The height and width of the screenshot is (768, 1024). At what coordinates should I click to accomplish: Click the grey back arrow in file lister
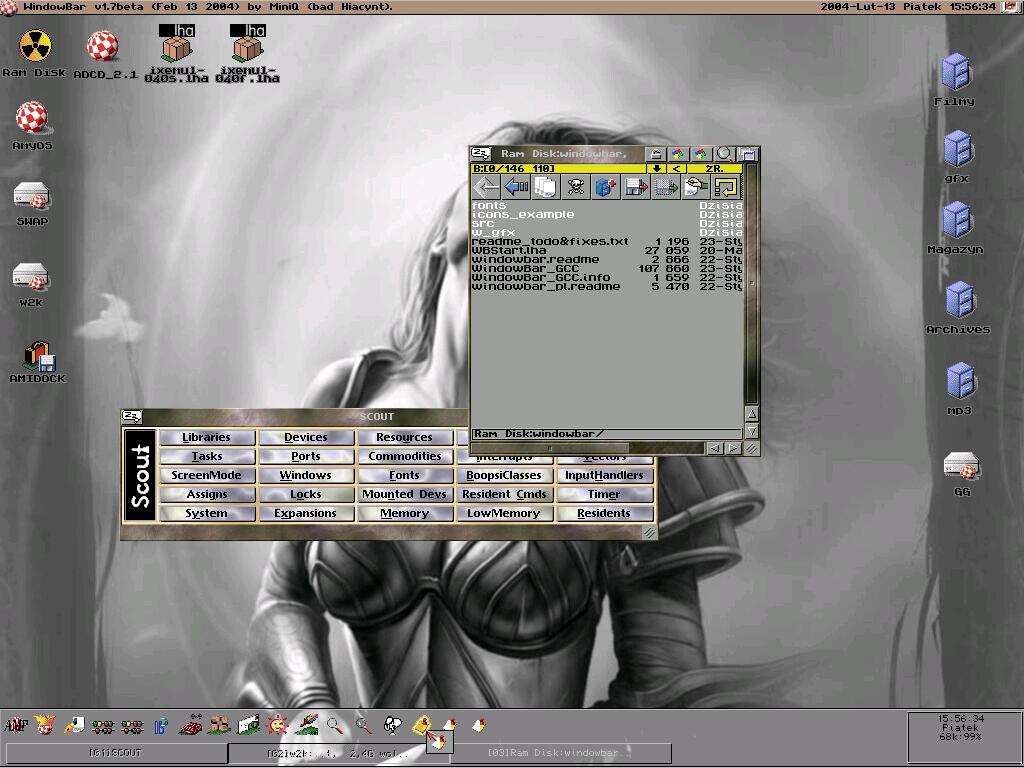click(x=486, y=187)
